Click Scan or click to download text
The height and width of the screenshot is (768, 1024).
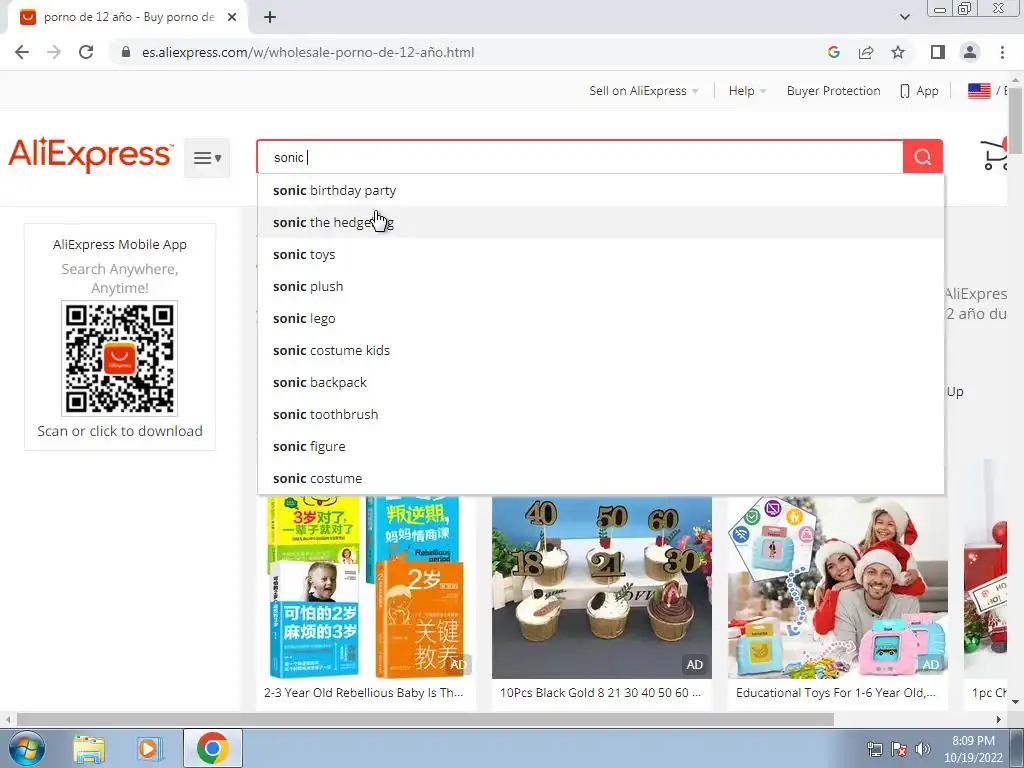point(120,431)
